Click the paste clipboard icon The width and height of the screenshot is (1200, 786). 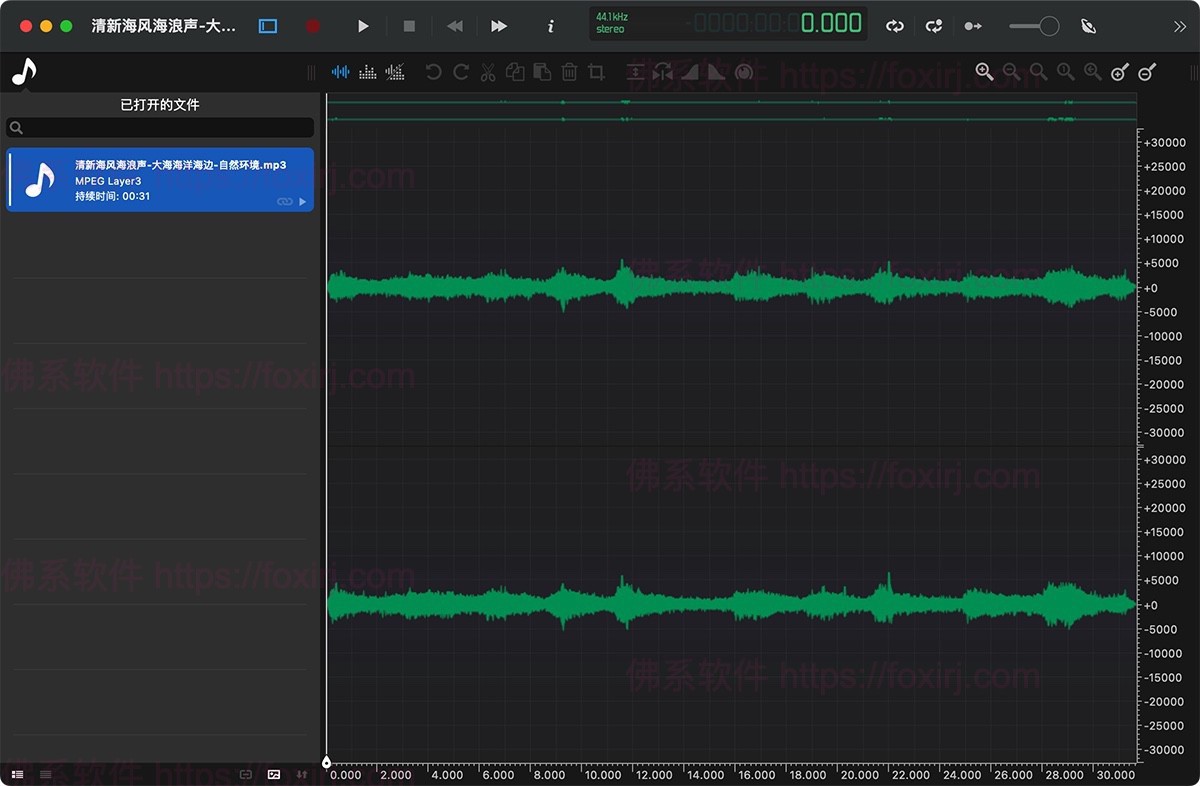pos(542,72)
